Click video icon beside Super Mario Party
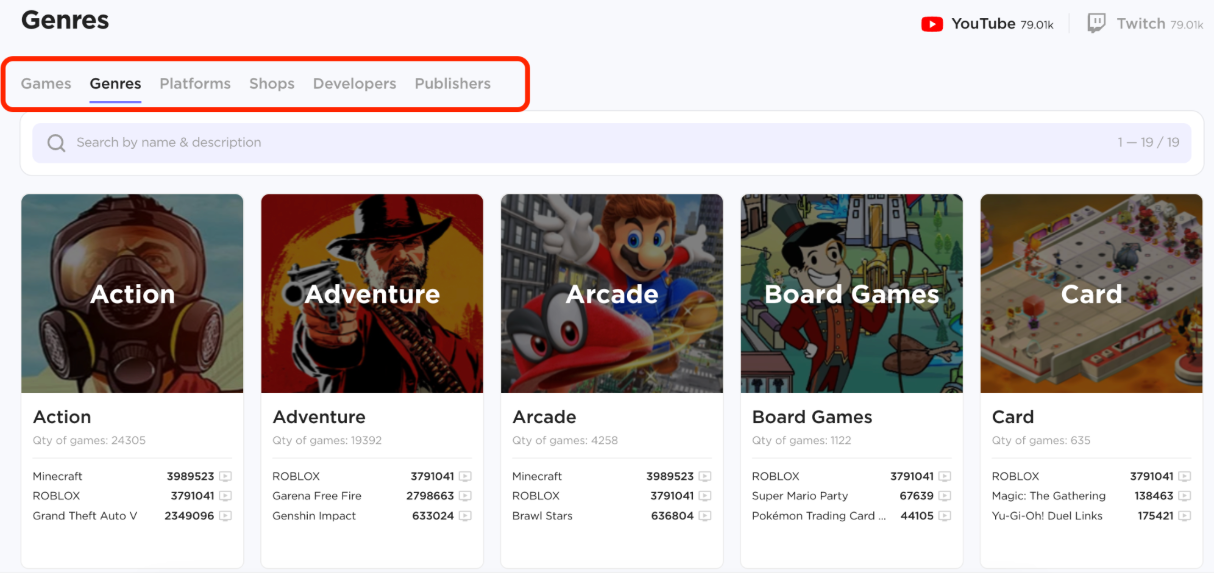Viewport: 1214px width, 573px height. pyautogui.click(x=945, y=496)
